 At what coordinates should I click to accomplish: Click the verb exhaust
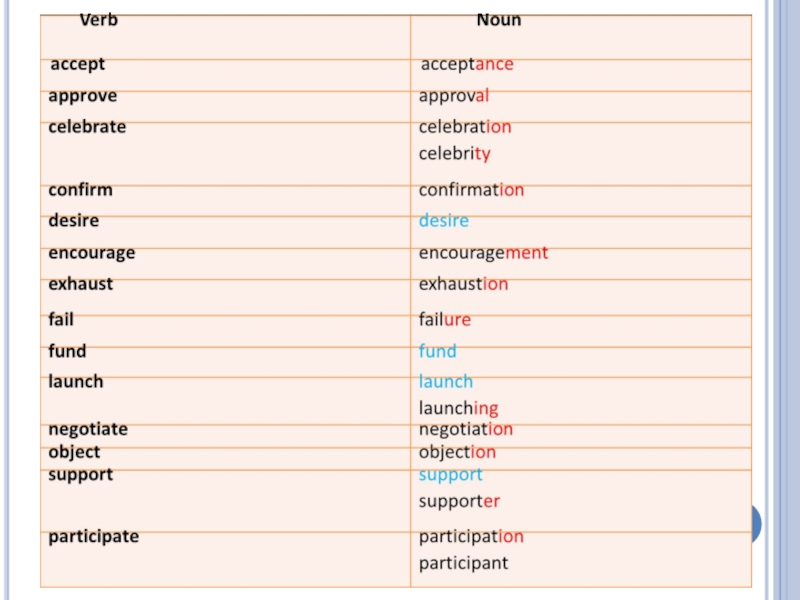[80, 284]
